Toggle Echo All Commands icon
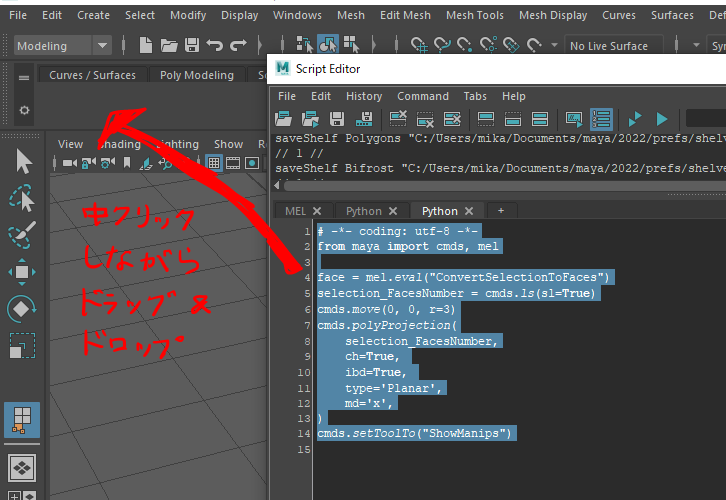 [574, 119]
